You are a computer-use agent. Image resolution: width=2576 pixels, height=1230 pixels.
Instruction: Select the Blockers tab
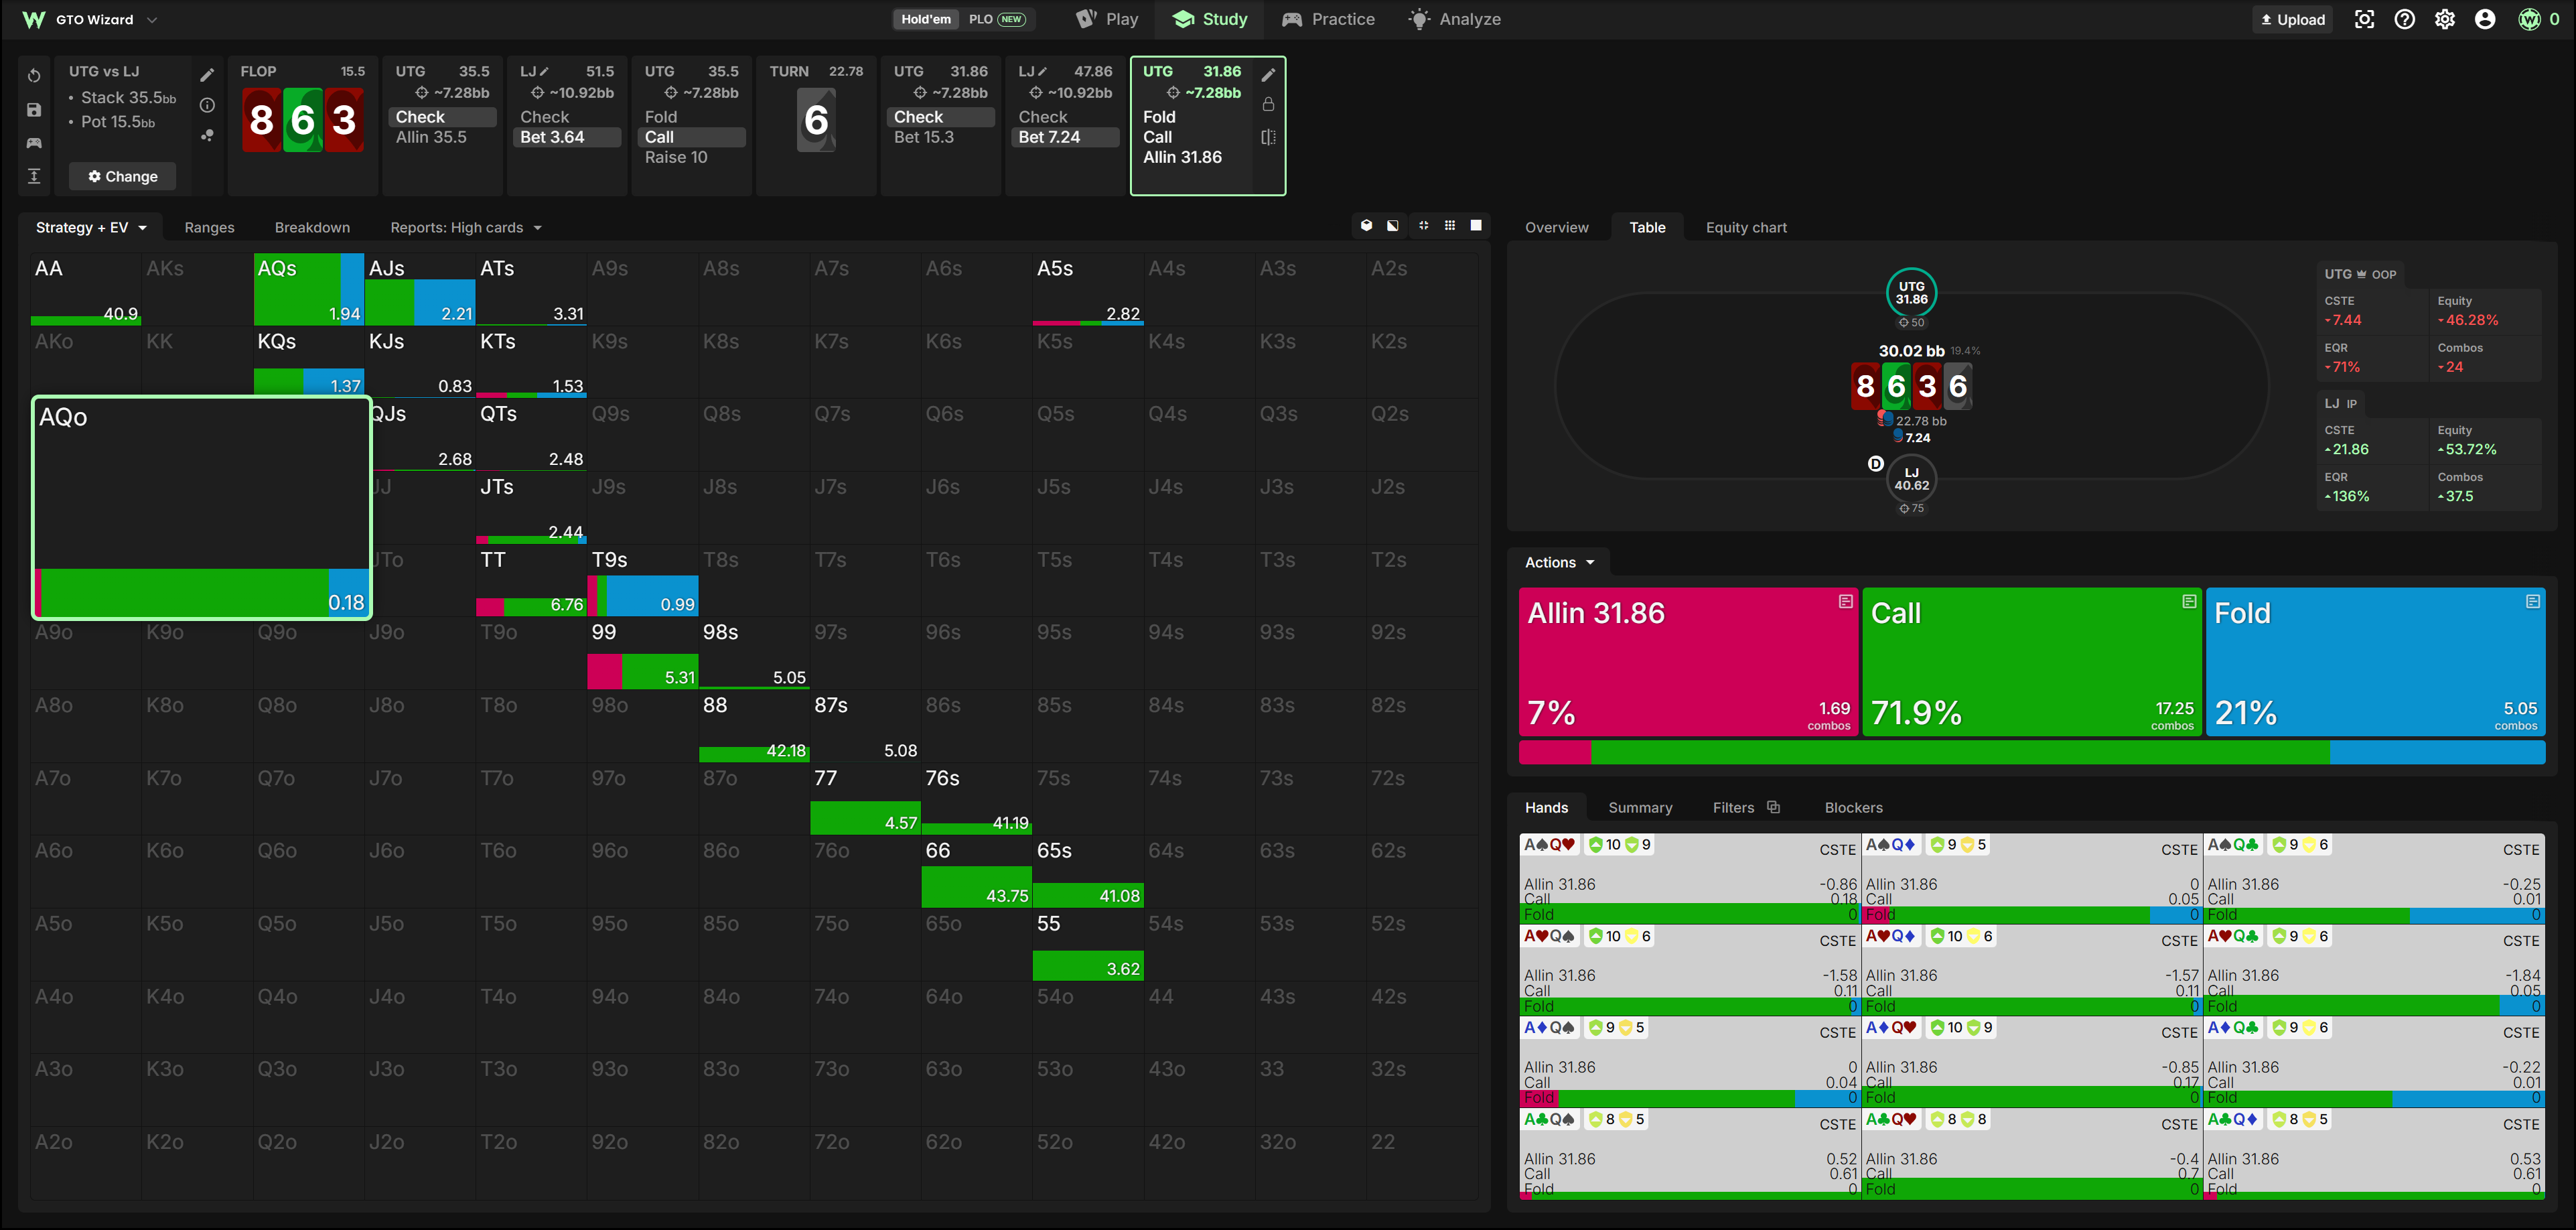(1853, 807)
